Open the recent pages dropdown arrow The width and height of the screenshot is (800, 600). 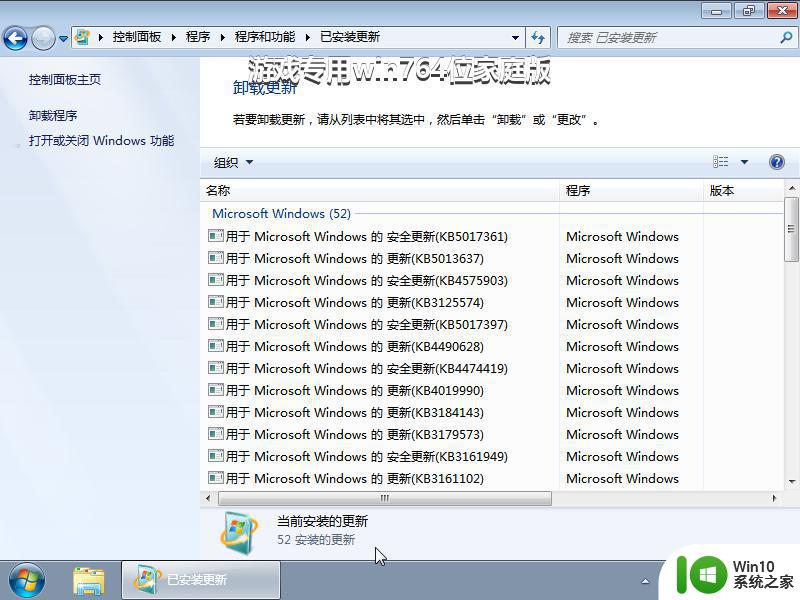(x=64, y=38)
